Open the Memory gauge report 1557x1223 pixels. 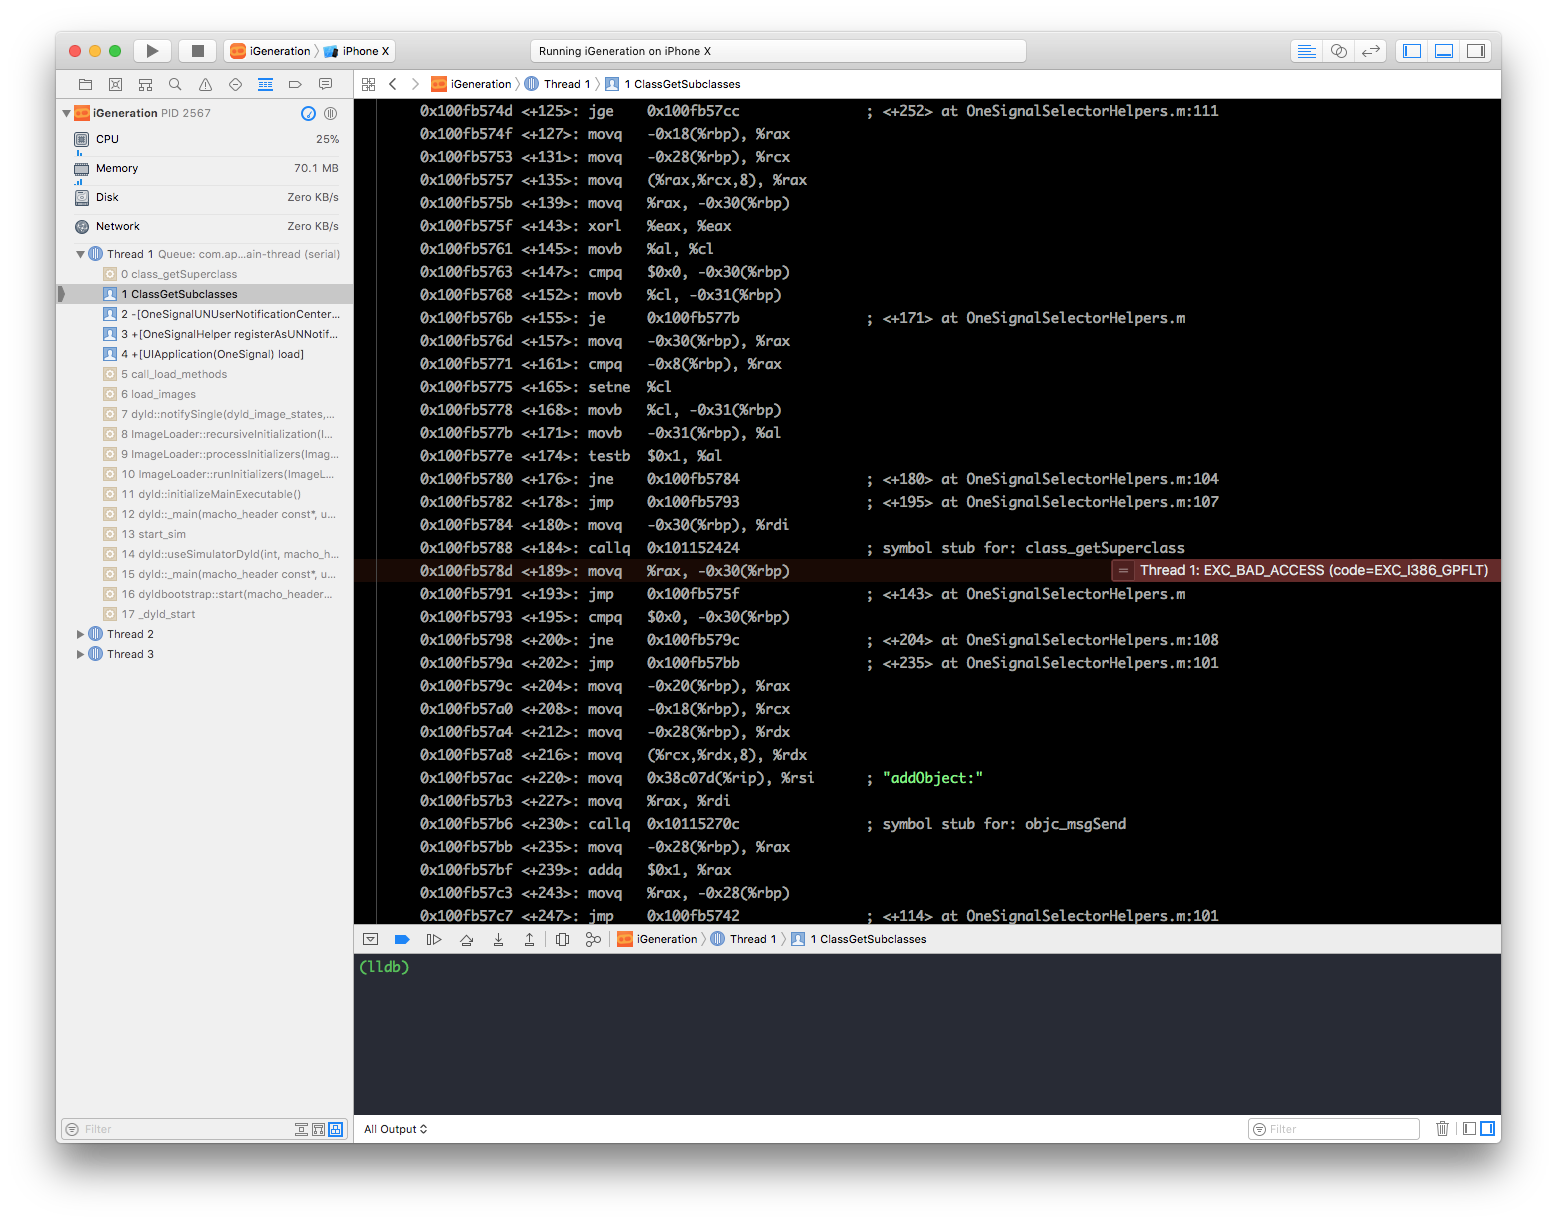click(205, 168)
